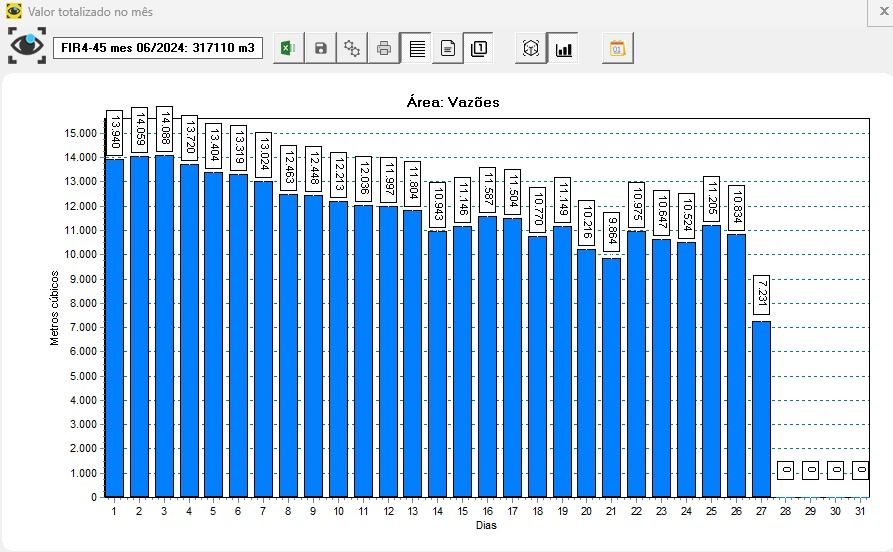Click the lowest bar at day 21
Viewport: 893px width, 552px height.
pyautogui.click(x=611, y=380)
